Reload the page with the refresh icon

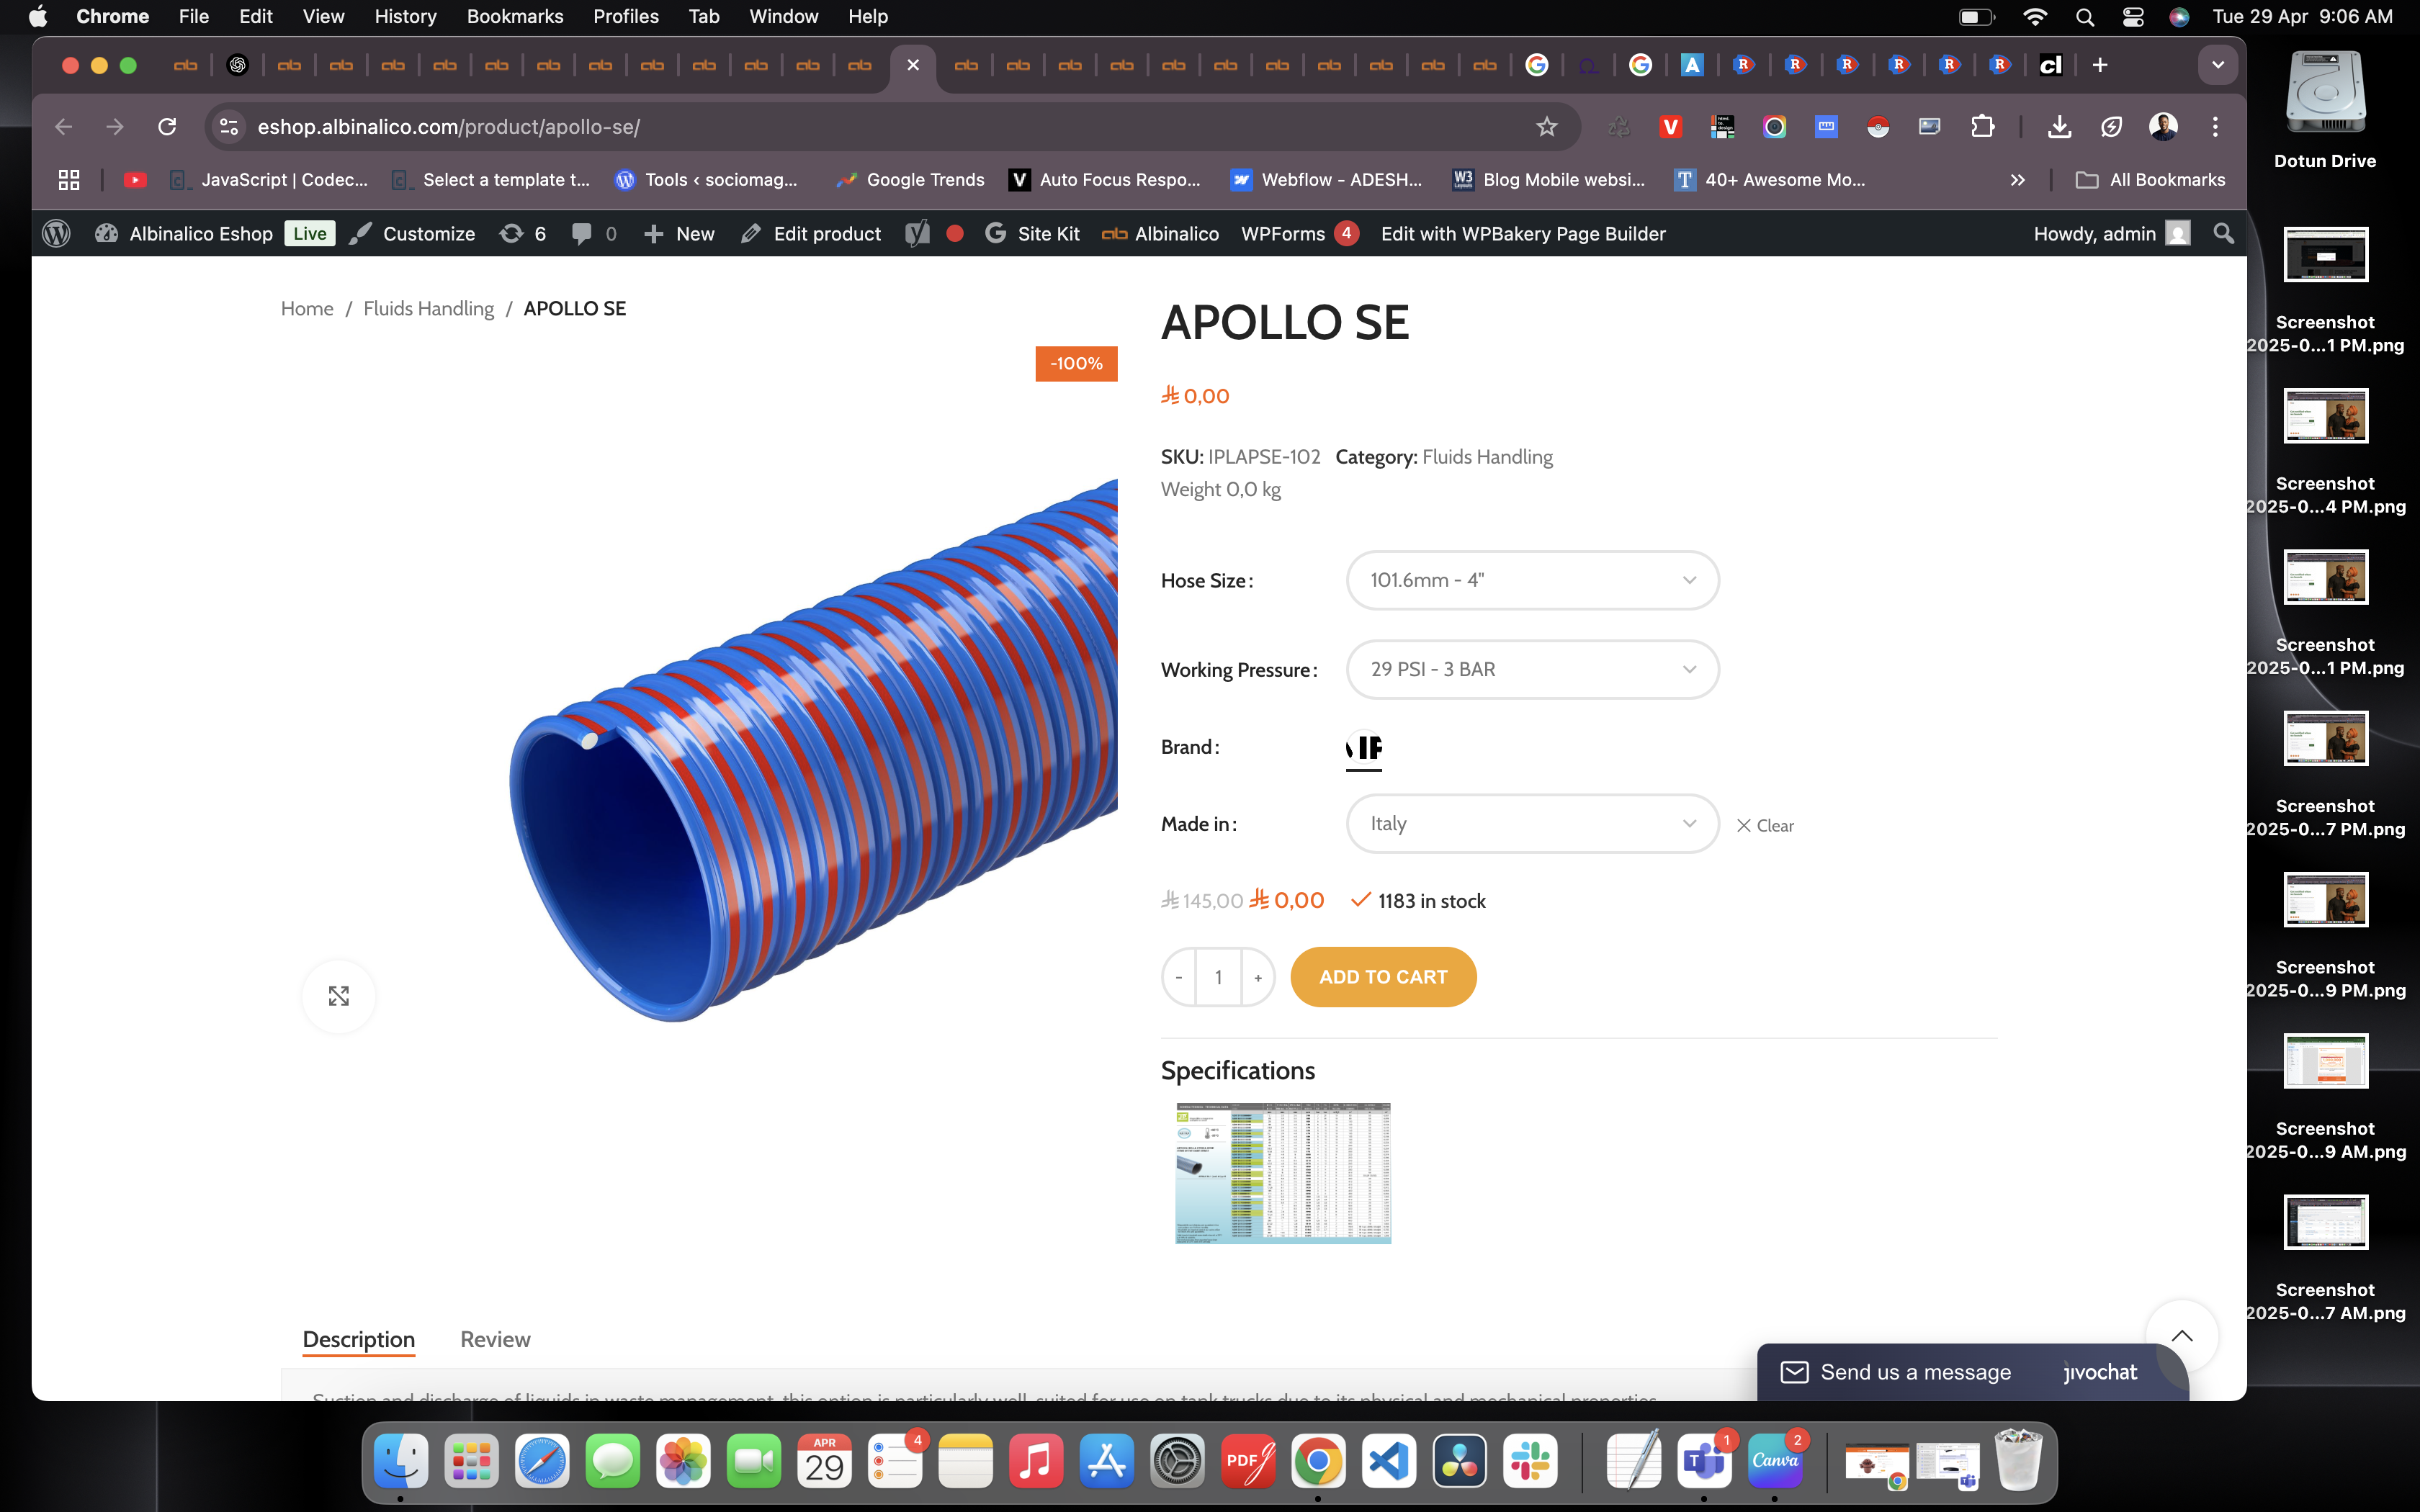click(x=167, y=127)
